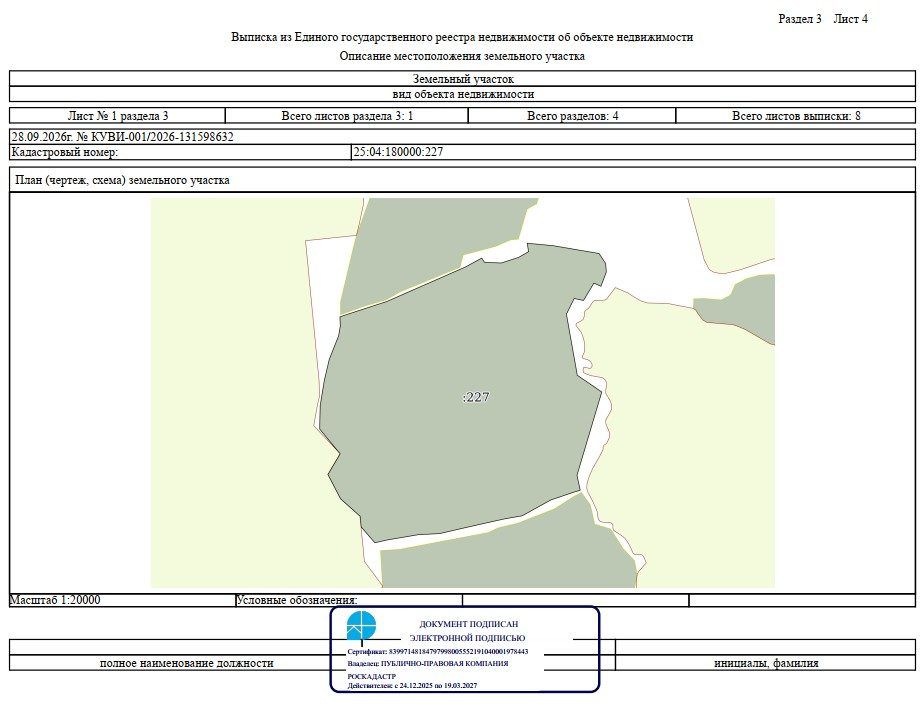Select the 'Сертификат:' line in the stamp
Viewport: 924px width, 707px height.
point(438,652)
